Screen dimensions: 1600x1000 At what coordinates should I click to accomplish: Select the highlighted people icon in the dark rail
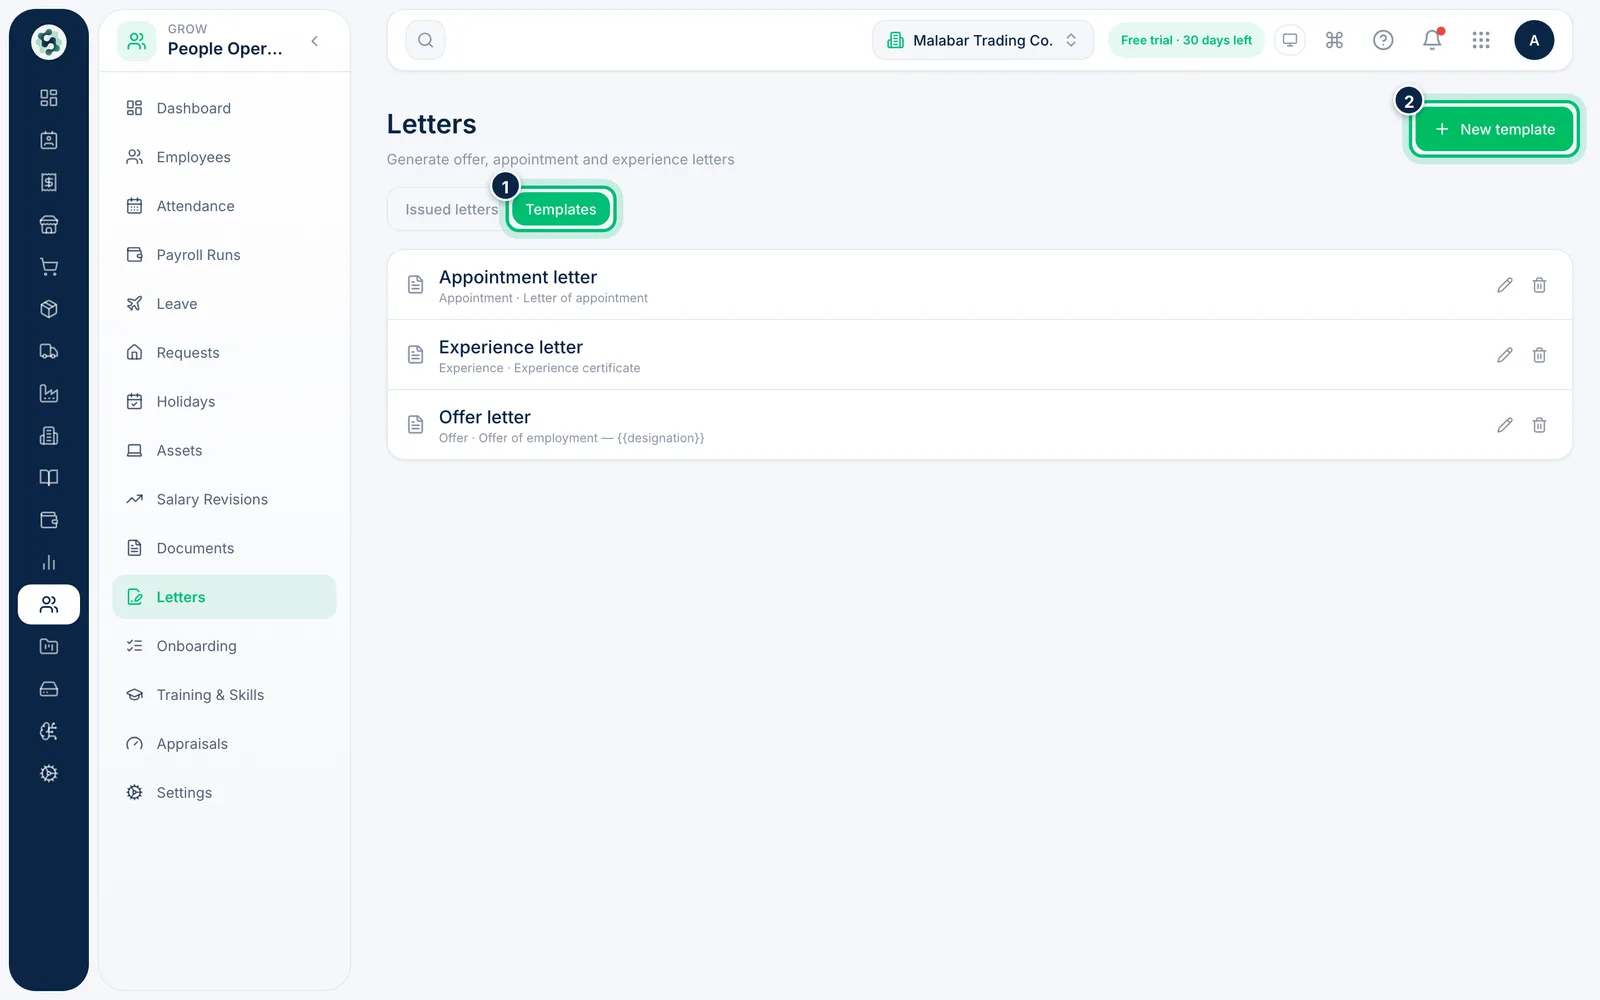coord(48,605)
